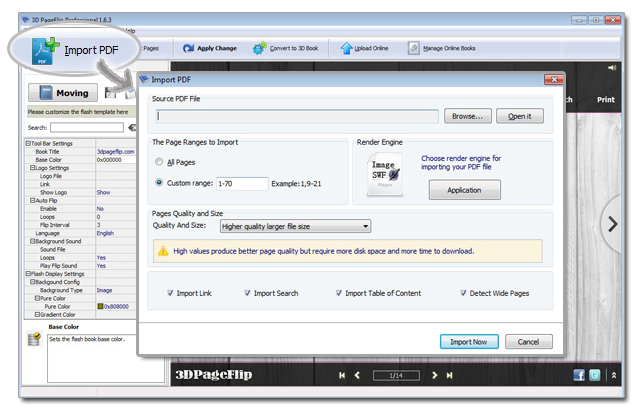Click the Pure Color swatch 0x808000
The width and height of the screenshot is (644, 414).
100,306
